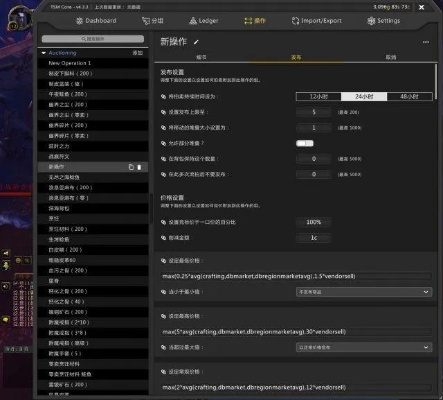Click the link icon on the 100% row
Viewport: 443px width, 400px height.
163,222
